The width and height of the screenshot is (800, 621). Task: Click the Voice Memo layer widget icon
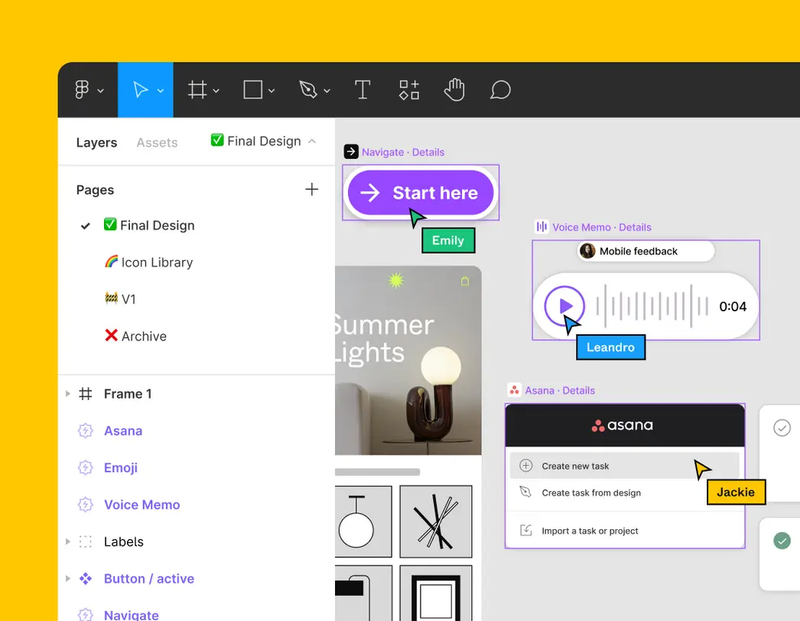pyautogui.click(x=85, y=505)
